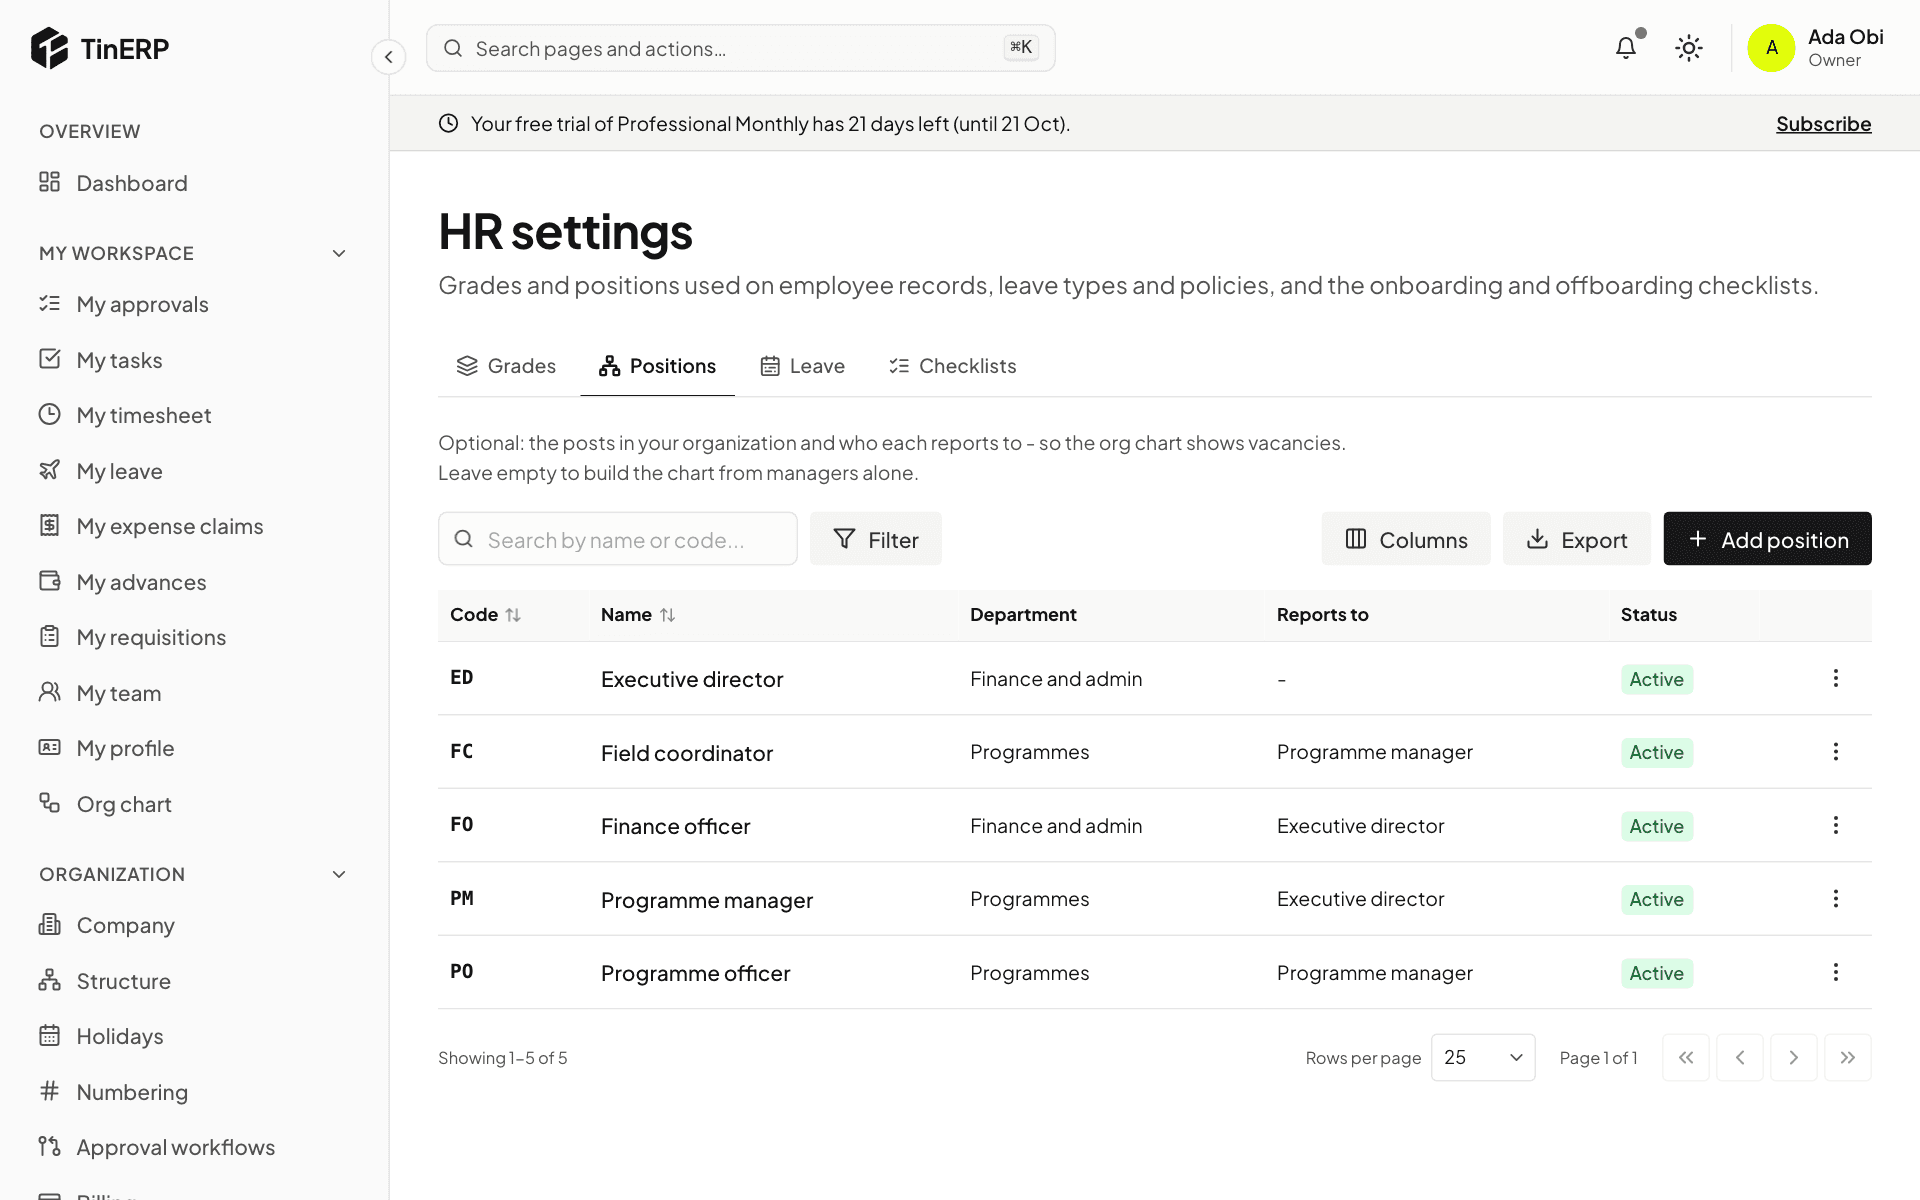1920x1200 pixels.
Task: Open My expense claims page
Action: coord(194,526)
